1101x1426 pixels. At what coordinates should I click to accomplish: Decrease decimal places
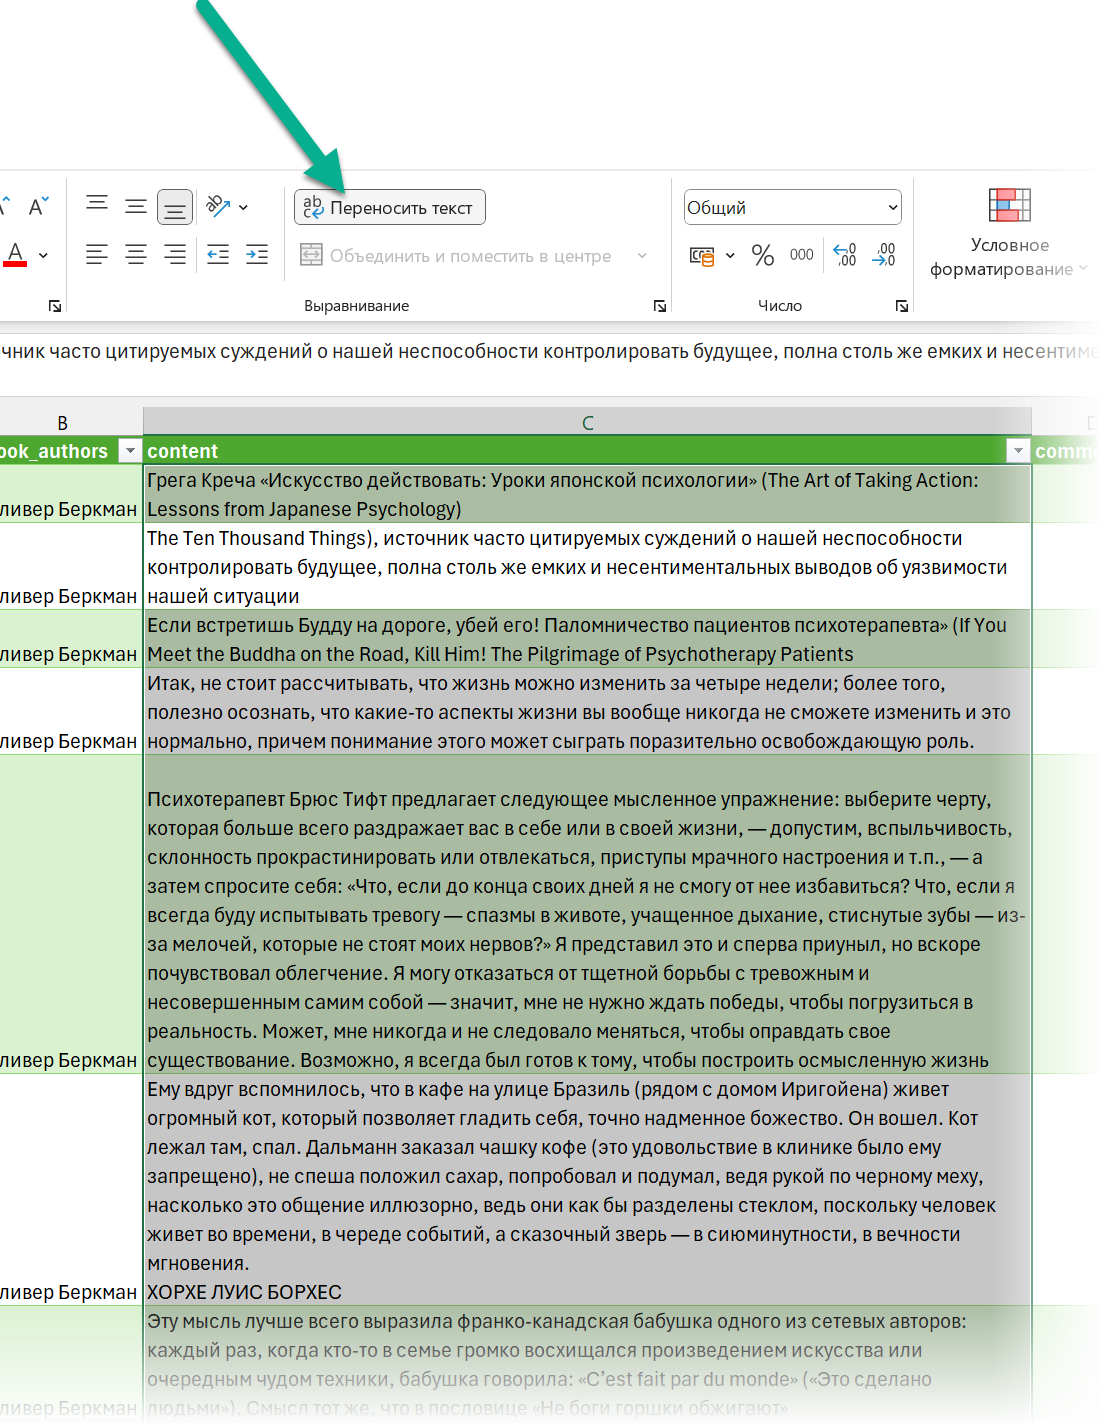884,255
